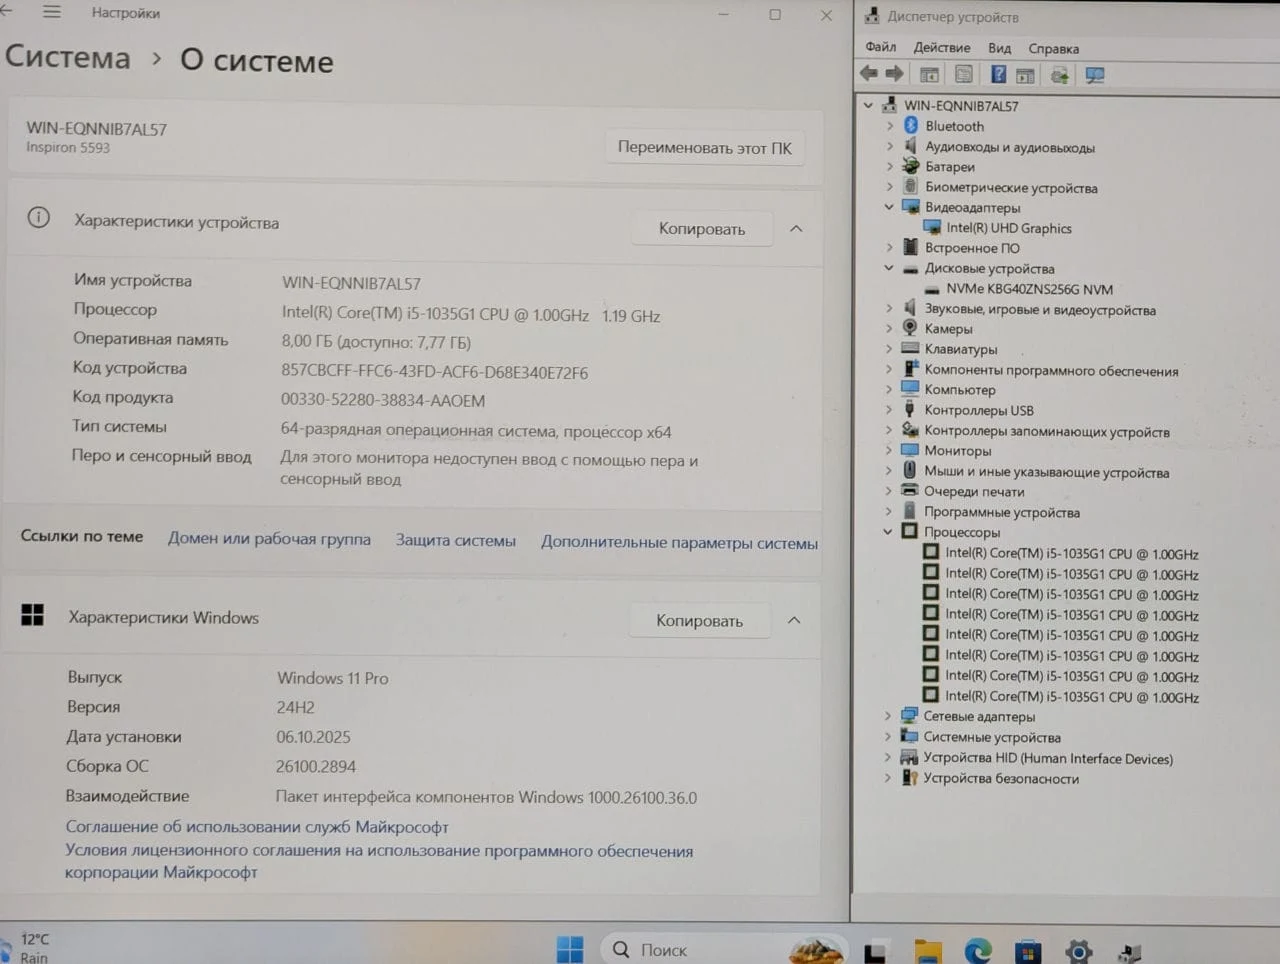Click the Сетевые адаптеры network icon
Screen dimensions: 1280x964
click(x=908, y=715)
